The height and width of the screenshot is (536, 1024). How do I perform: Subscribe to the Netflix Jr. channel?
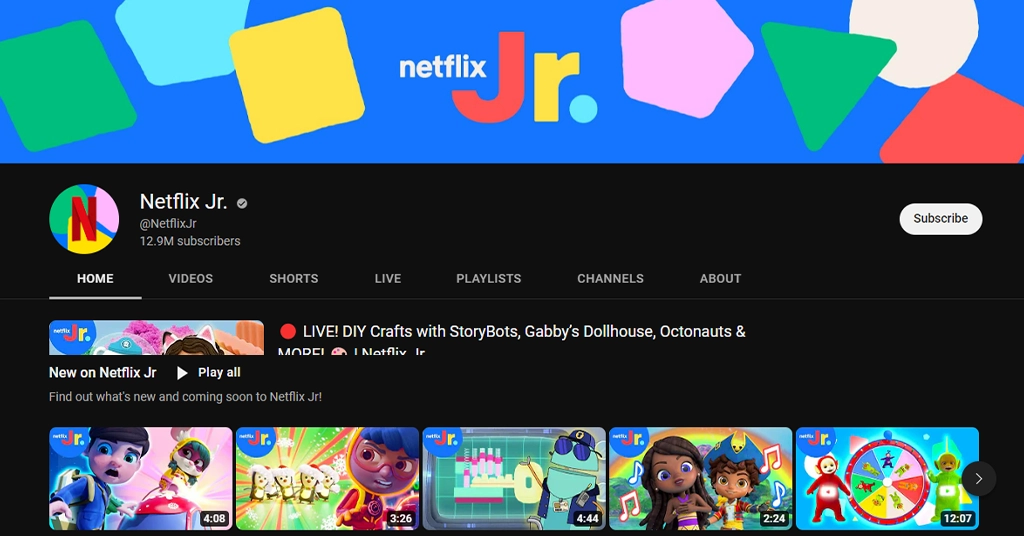[x=940, y=219]
